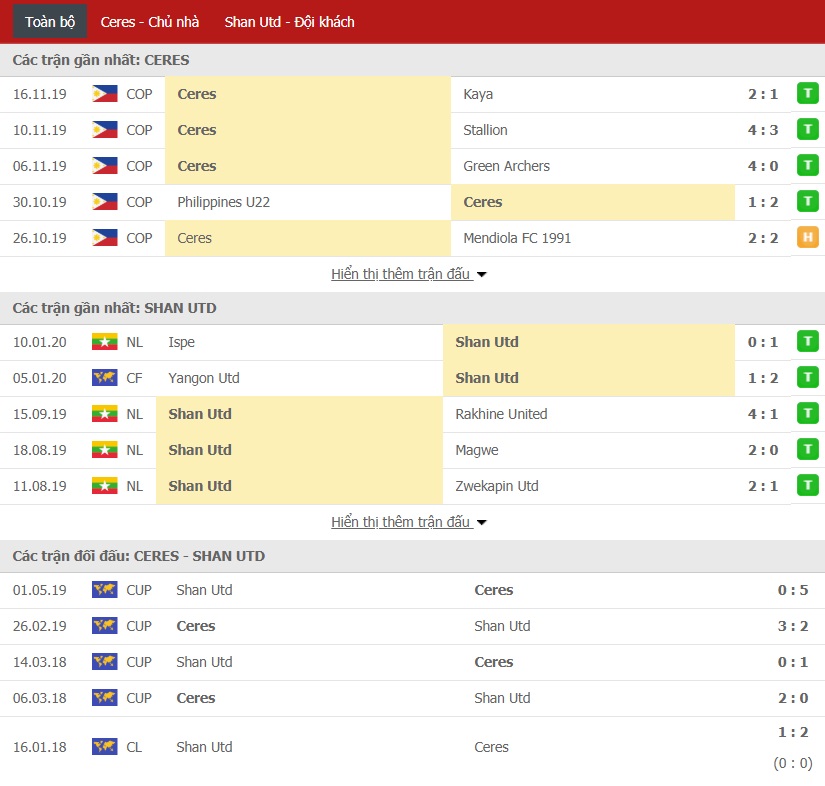
Task: Click green T badge for Rakhine United match
Action: [808, 414]
